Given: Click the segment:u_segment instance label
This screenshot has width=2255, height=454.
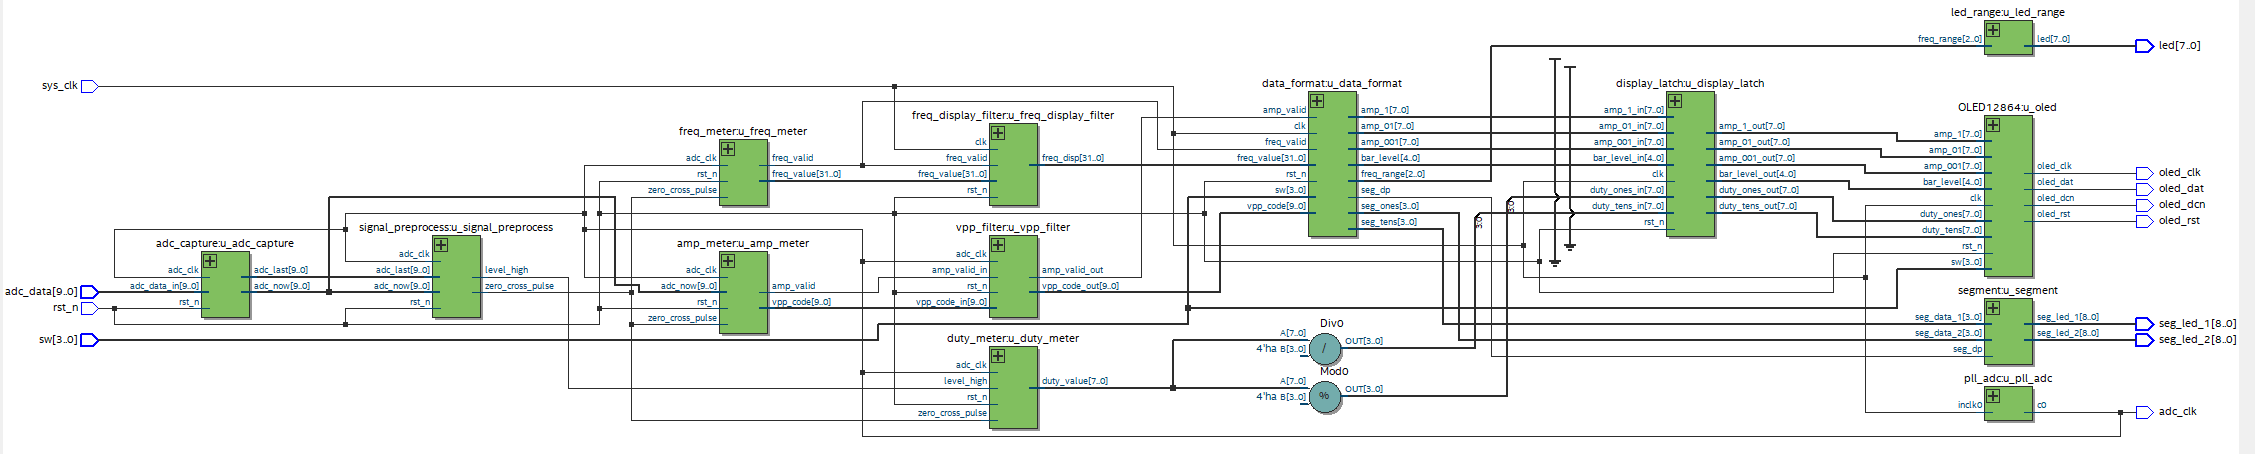Looking at the screenshot, I should (2007, 291).
